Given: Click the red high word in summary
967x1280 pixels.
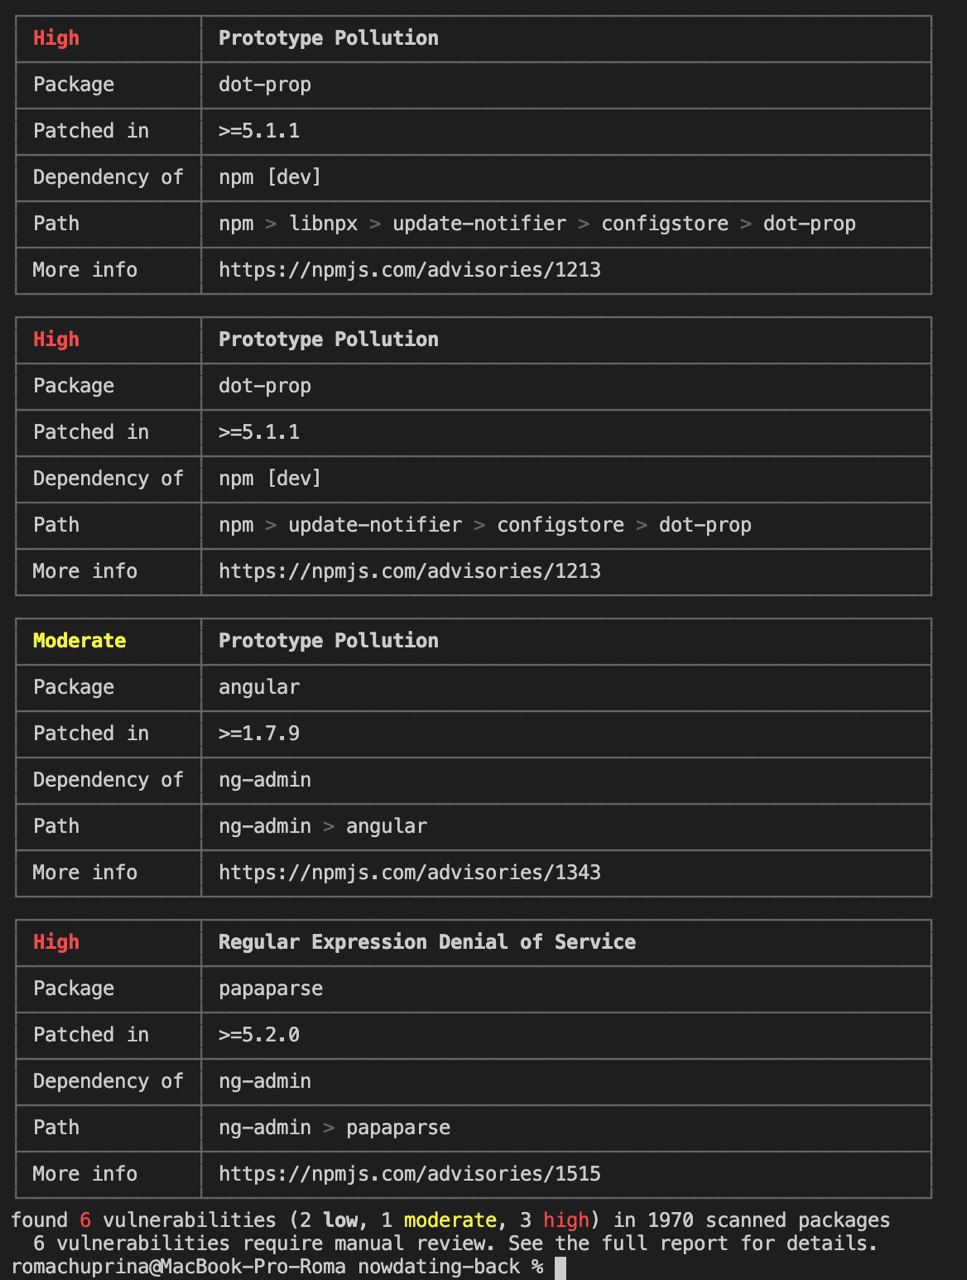Looking at the screenshot, I should click(x=566, y=1220).
